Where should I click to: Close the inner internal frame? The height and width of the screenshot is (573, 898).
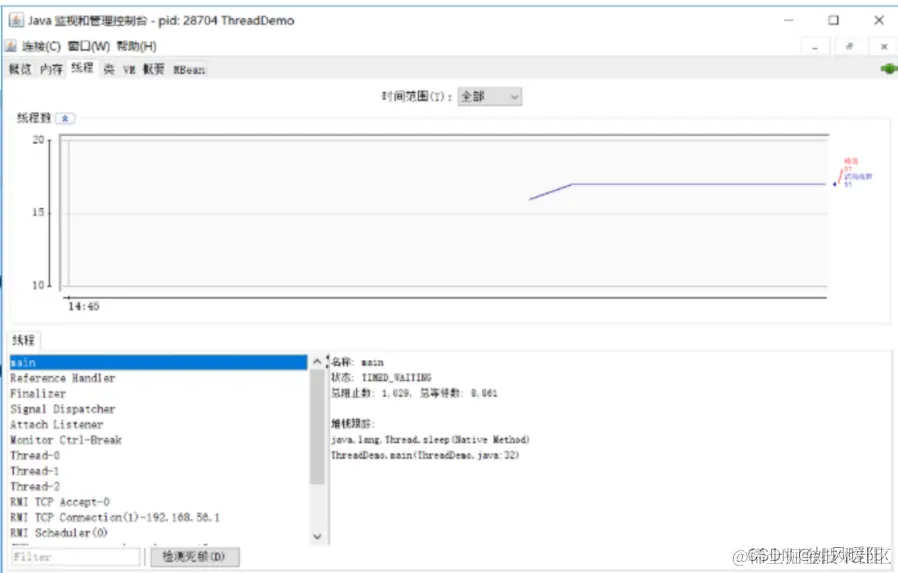pos(884,47)
